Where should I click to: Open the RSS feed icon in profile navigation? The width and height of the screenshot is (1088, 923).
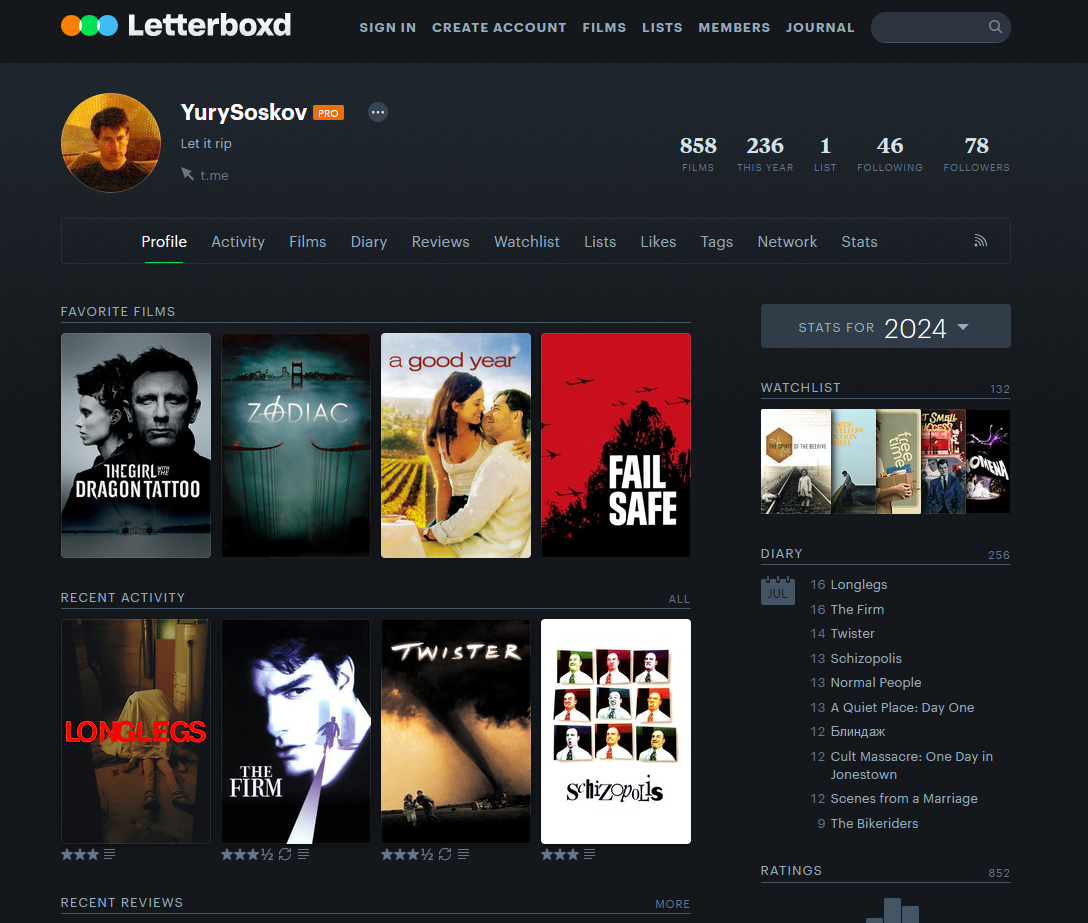click(980, 241)
